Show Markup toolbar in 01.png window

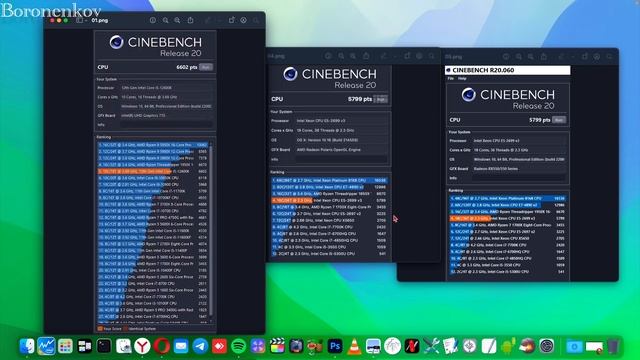pos(243,20)
